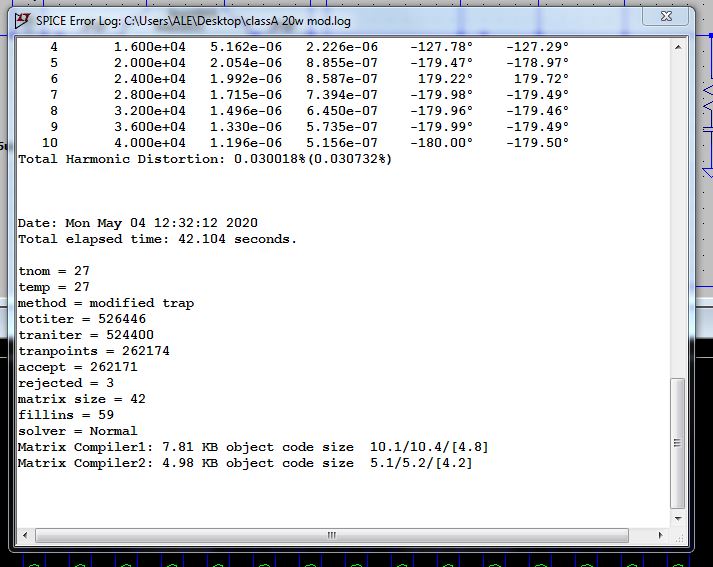Click the phase -179.96° in harmonic row 8
Viewport: 713px width, 567px height.
click(x=442, y=111)
